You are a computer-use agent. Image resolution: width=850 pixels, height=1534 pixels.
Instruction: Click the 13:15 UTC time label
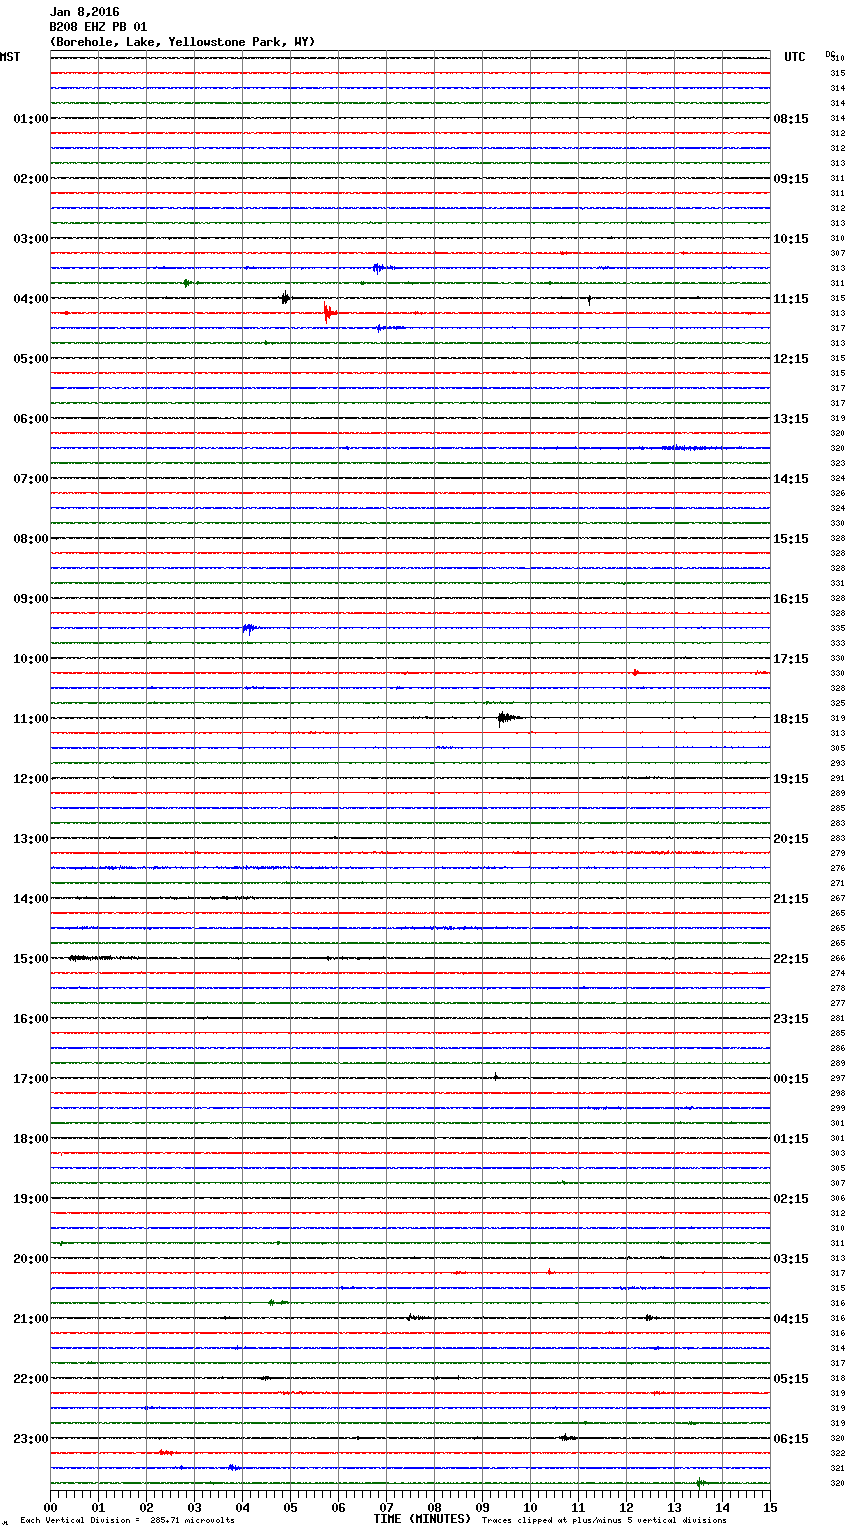(791, 419)
